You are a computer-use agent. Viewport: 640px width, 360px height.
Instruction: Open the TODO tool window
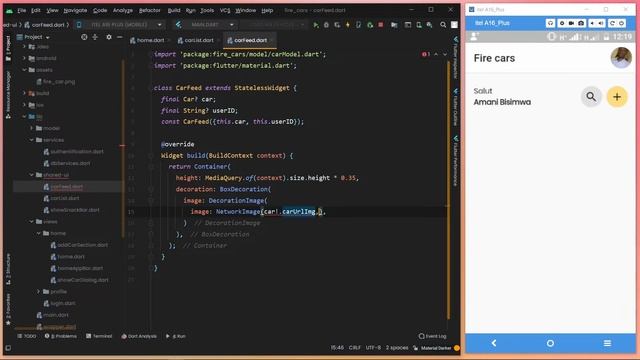pyautogui.click(x=27, y=336)
